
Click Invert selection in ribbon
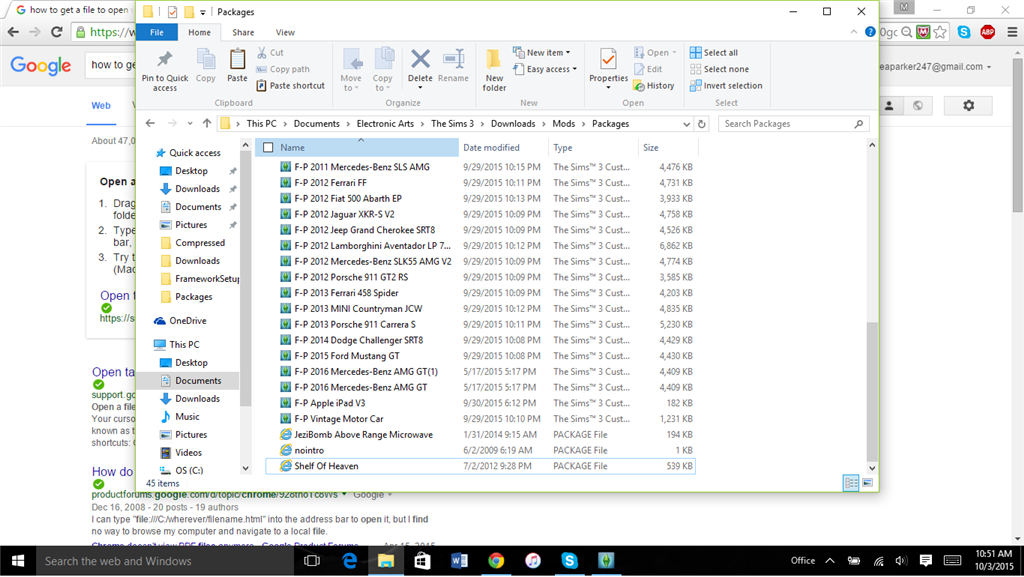(726, 86)
